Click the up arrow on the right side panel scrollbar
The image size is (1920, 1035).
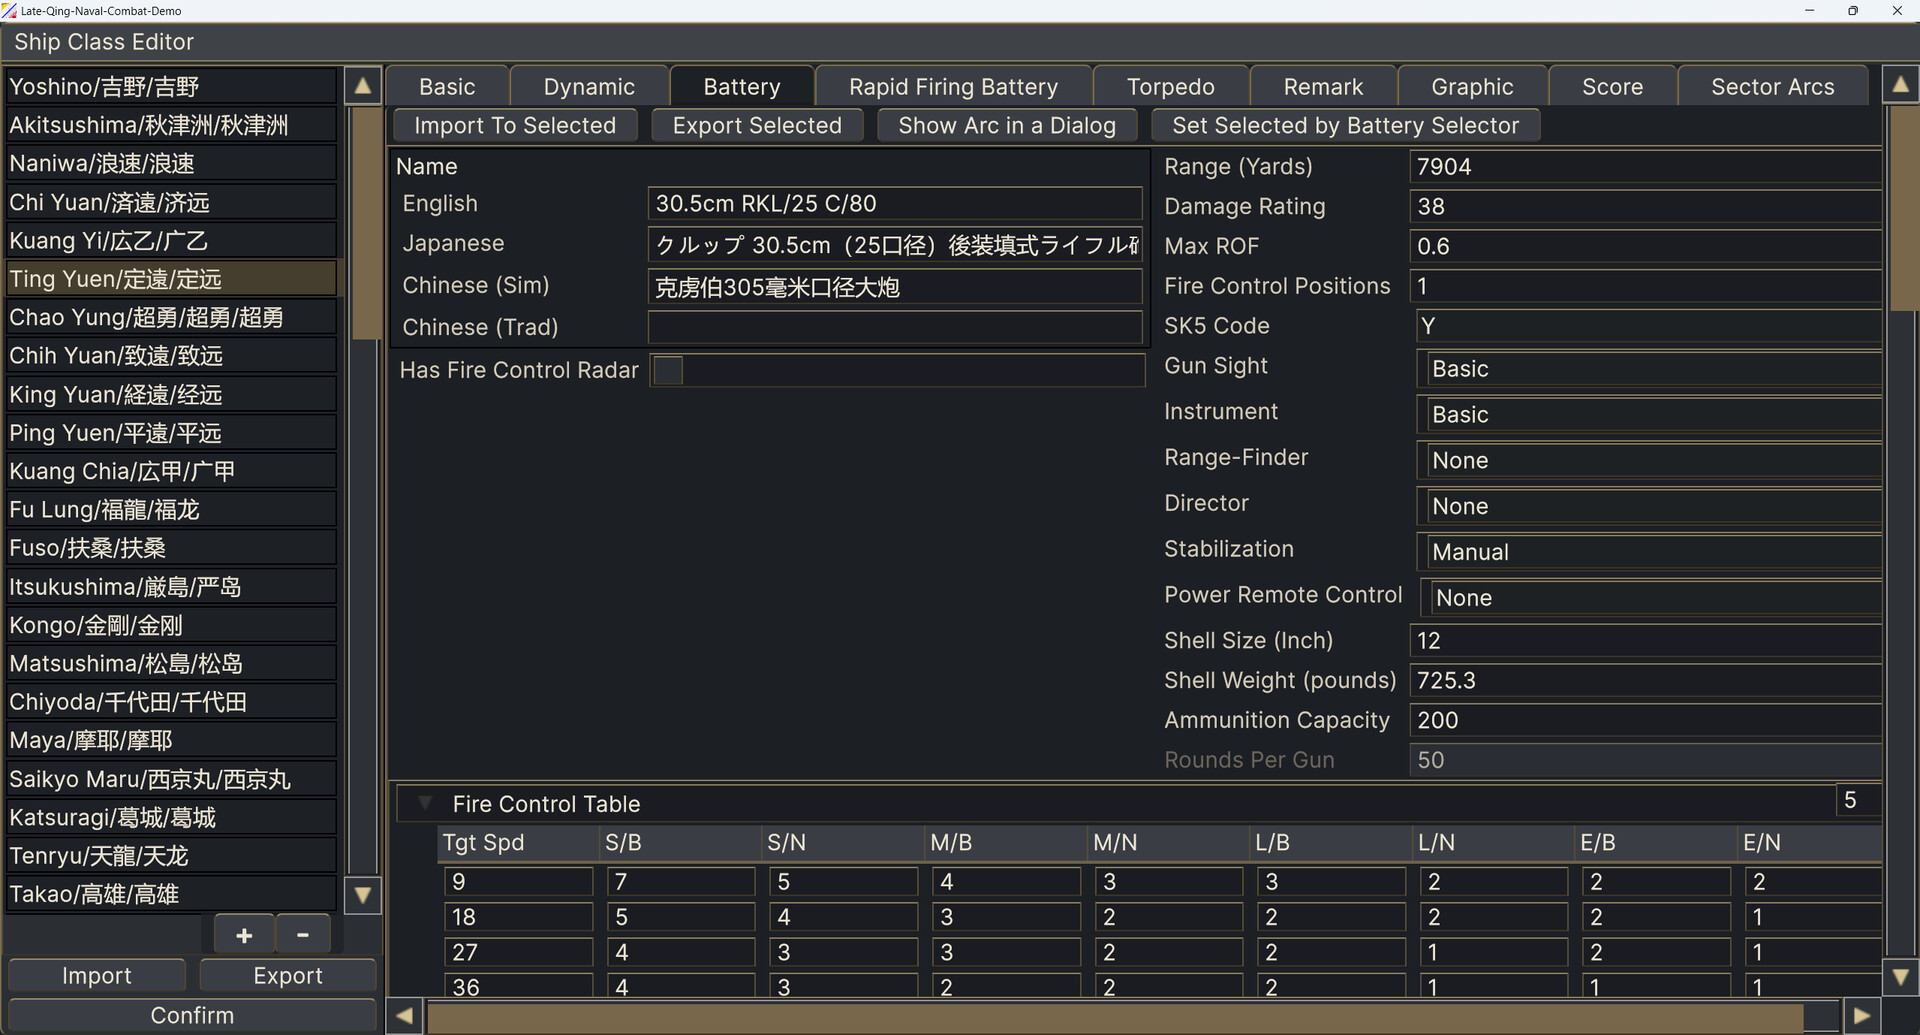coord(1900,84)
